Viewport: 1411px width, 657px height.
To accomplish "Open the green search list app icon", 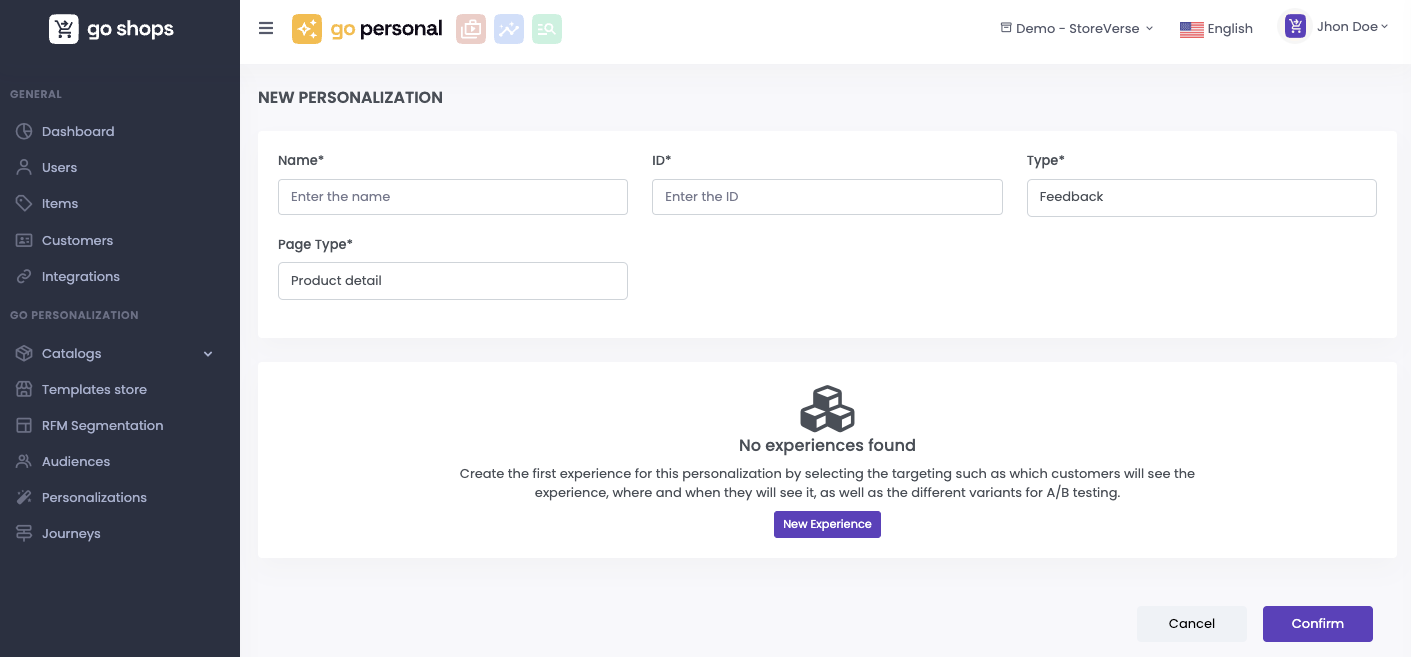I will coord(546,29).
